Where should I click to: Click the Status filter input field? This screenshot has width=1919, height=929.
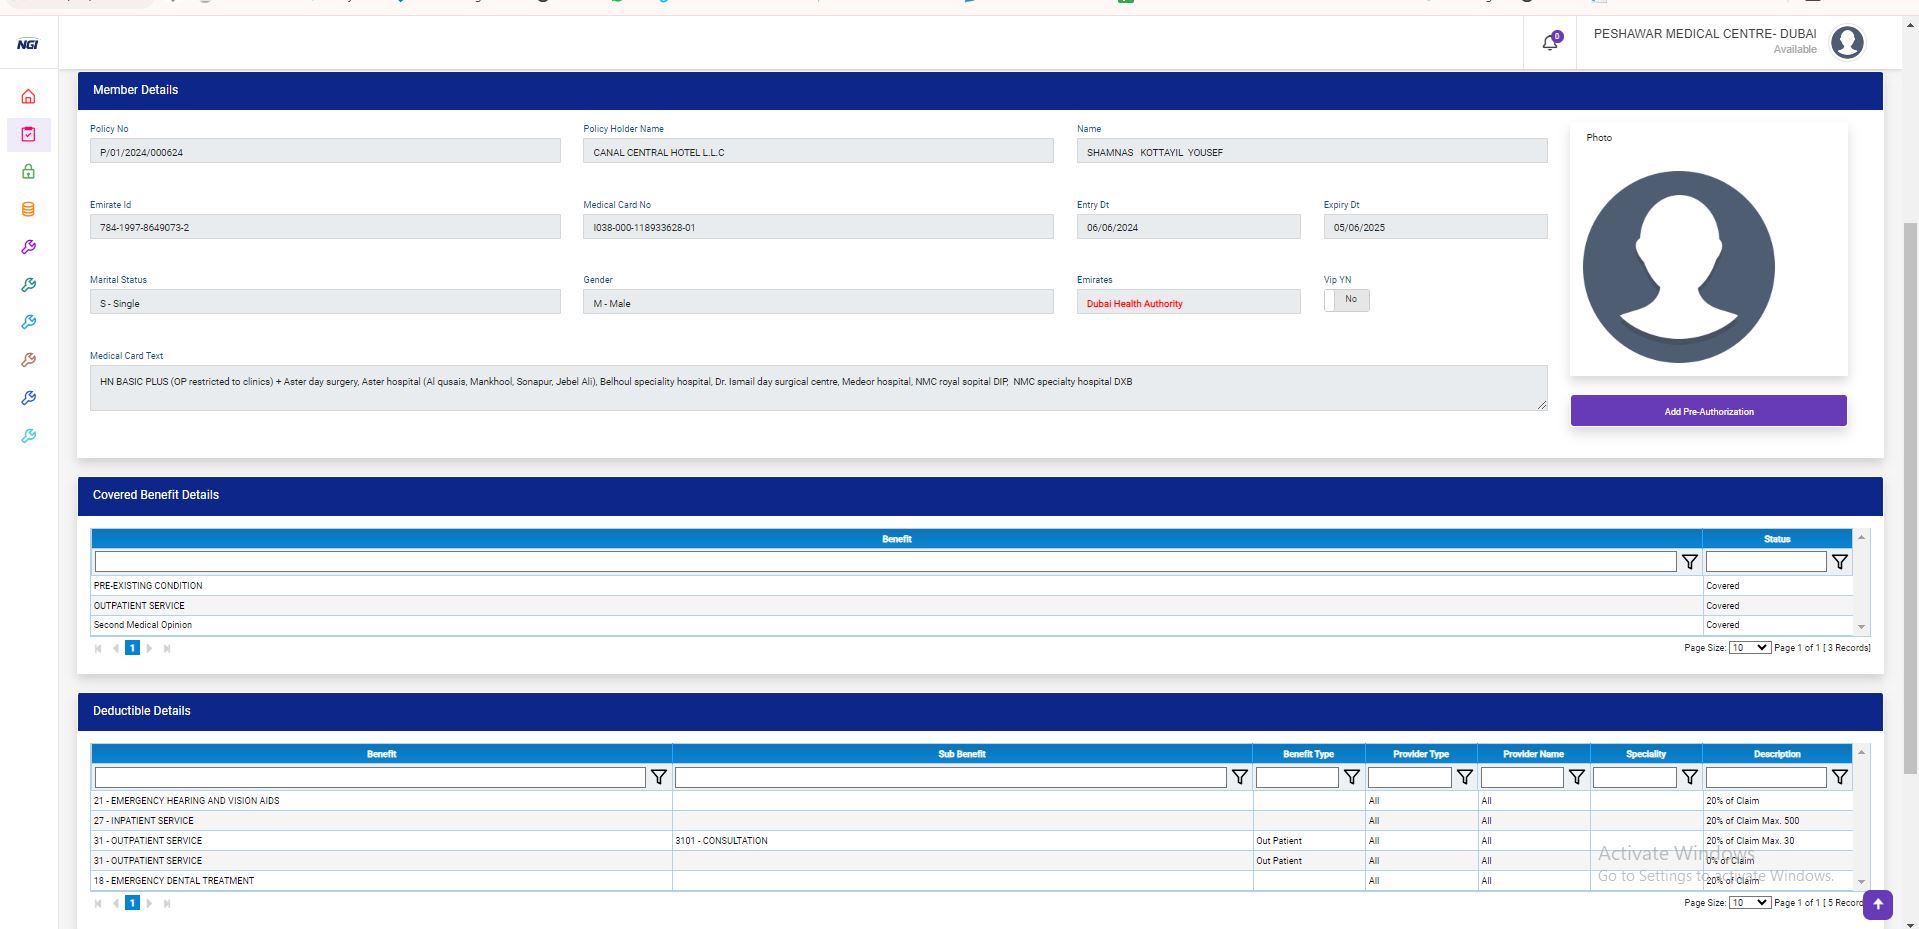pos(1765,562)
